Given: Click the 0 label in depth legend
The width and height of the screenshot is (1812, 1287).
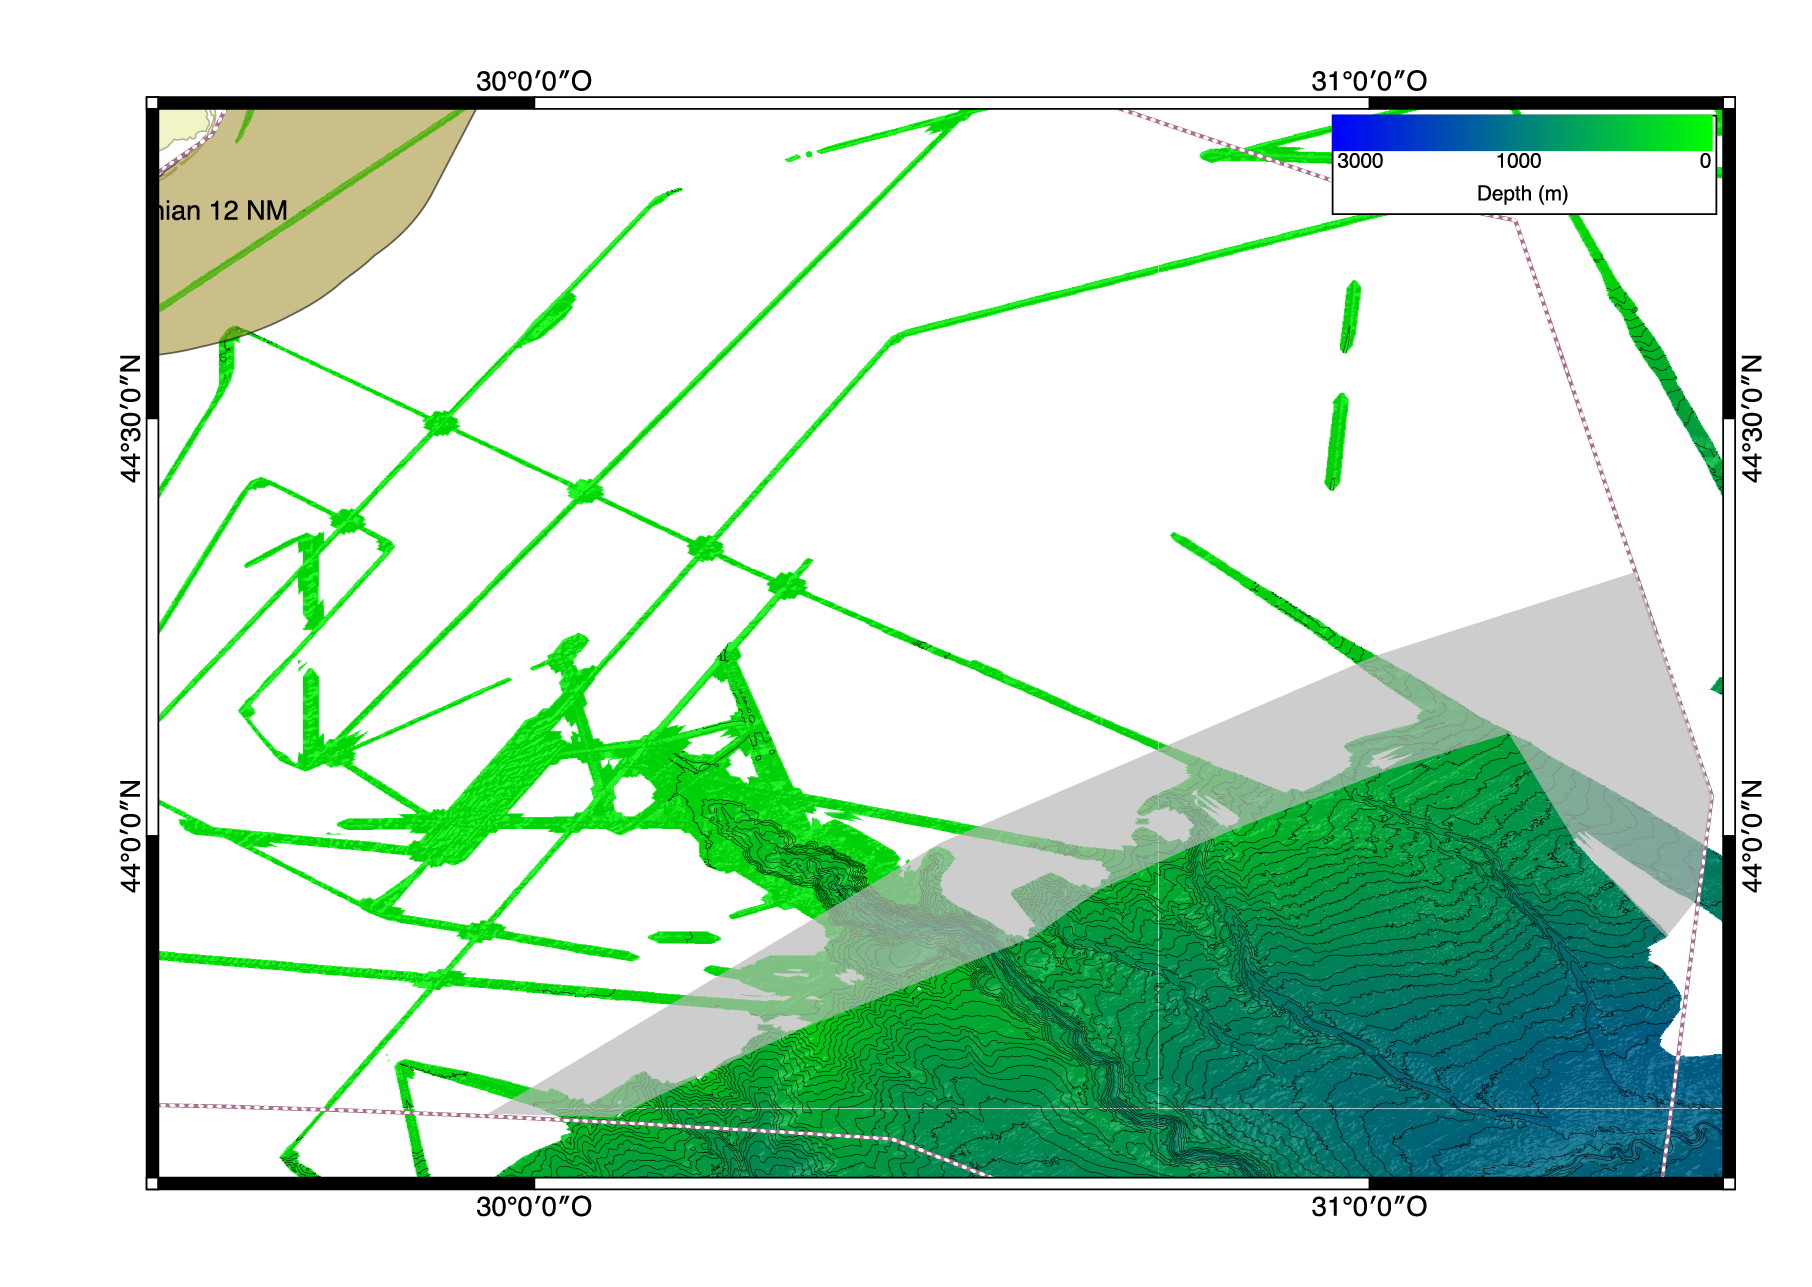Looking at the screenshot, I should 1704,162.
